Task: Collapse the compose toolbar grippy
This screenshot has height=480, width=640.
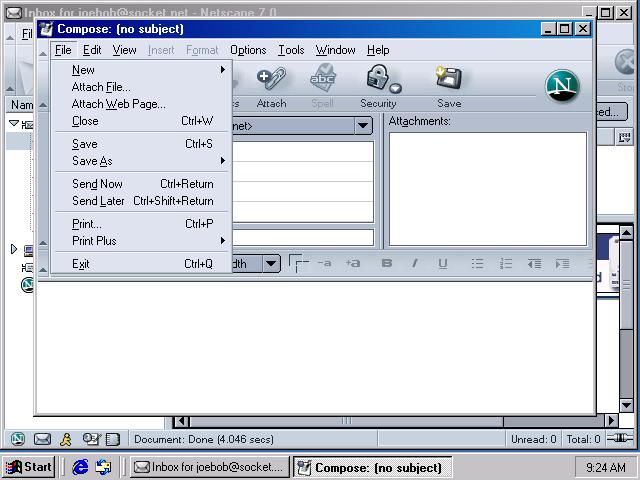Action: (43, 105)
